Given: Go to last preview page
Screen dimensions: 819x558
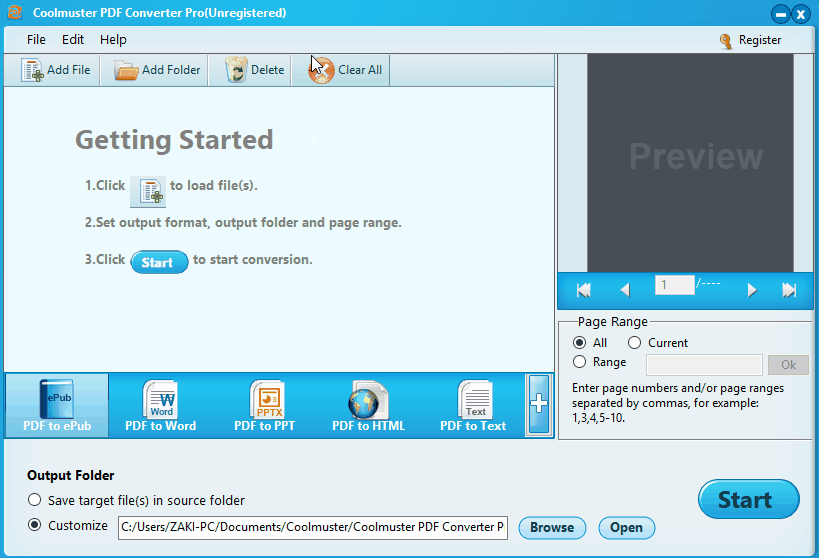Looking at the screenshot, I should tap(789, 290).
